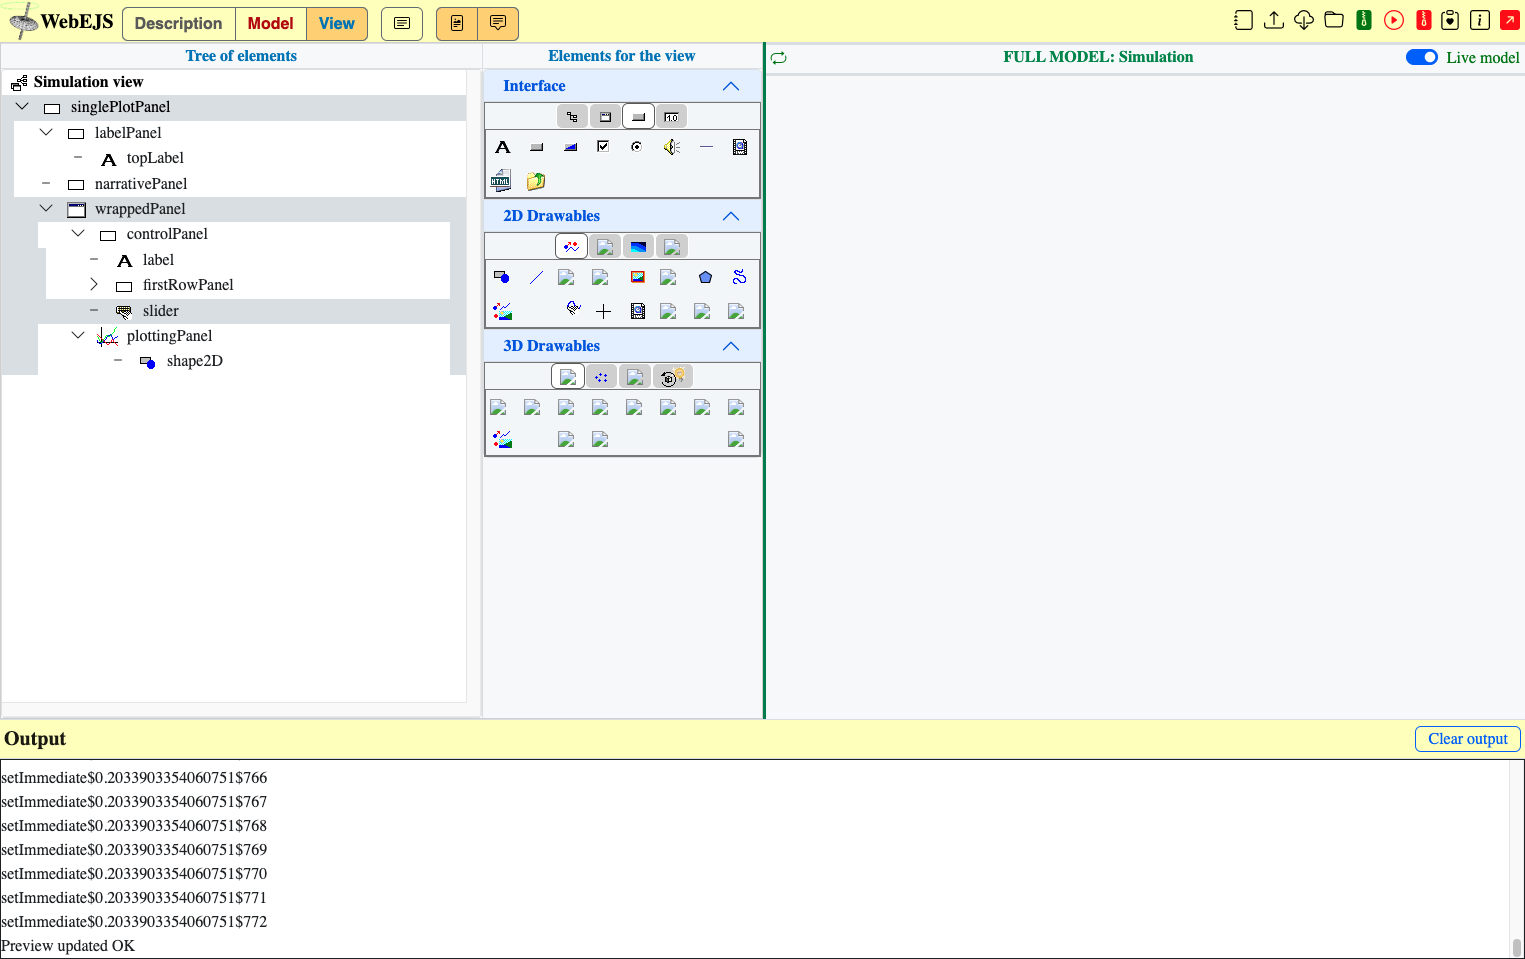Collapse the plottingPanel tree node

pos(78,335)
